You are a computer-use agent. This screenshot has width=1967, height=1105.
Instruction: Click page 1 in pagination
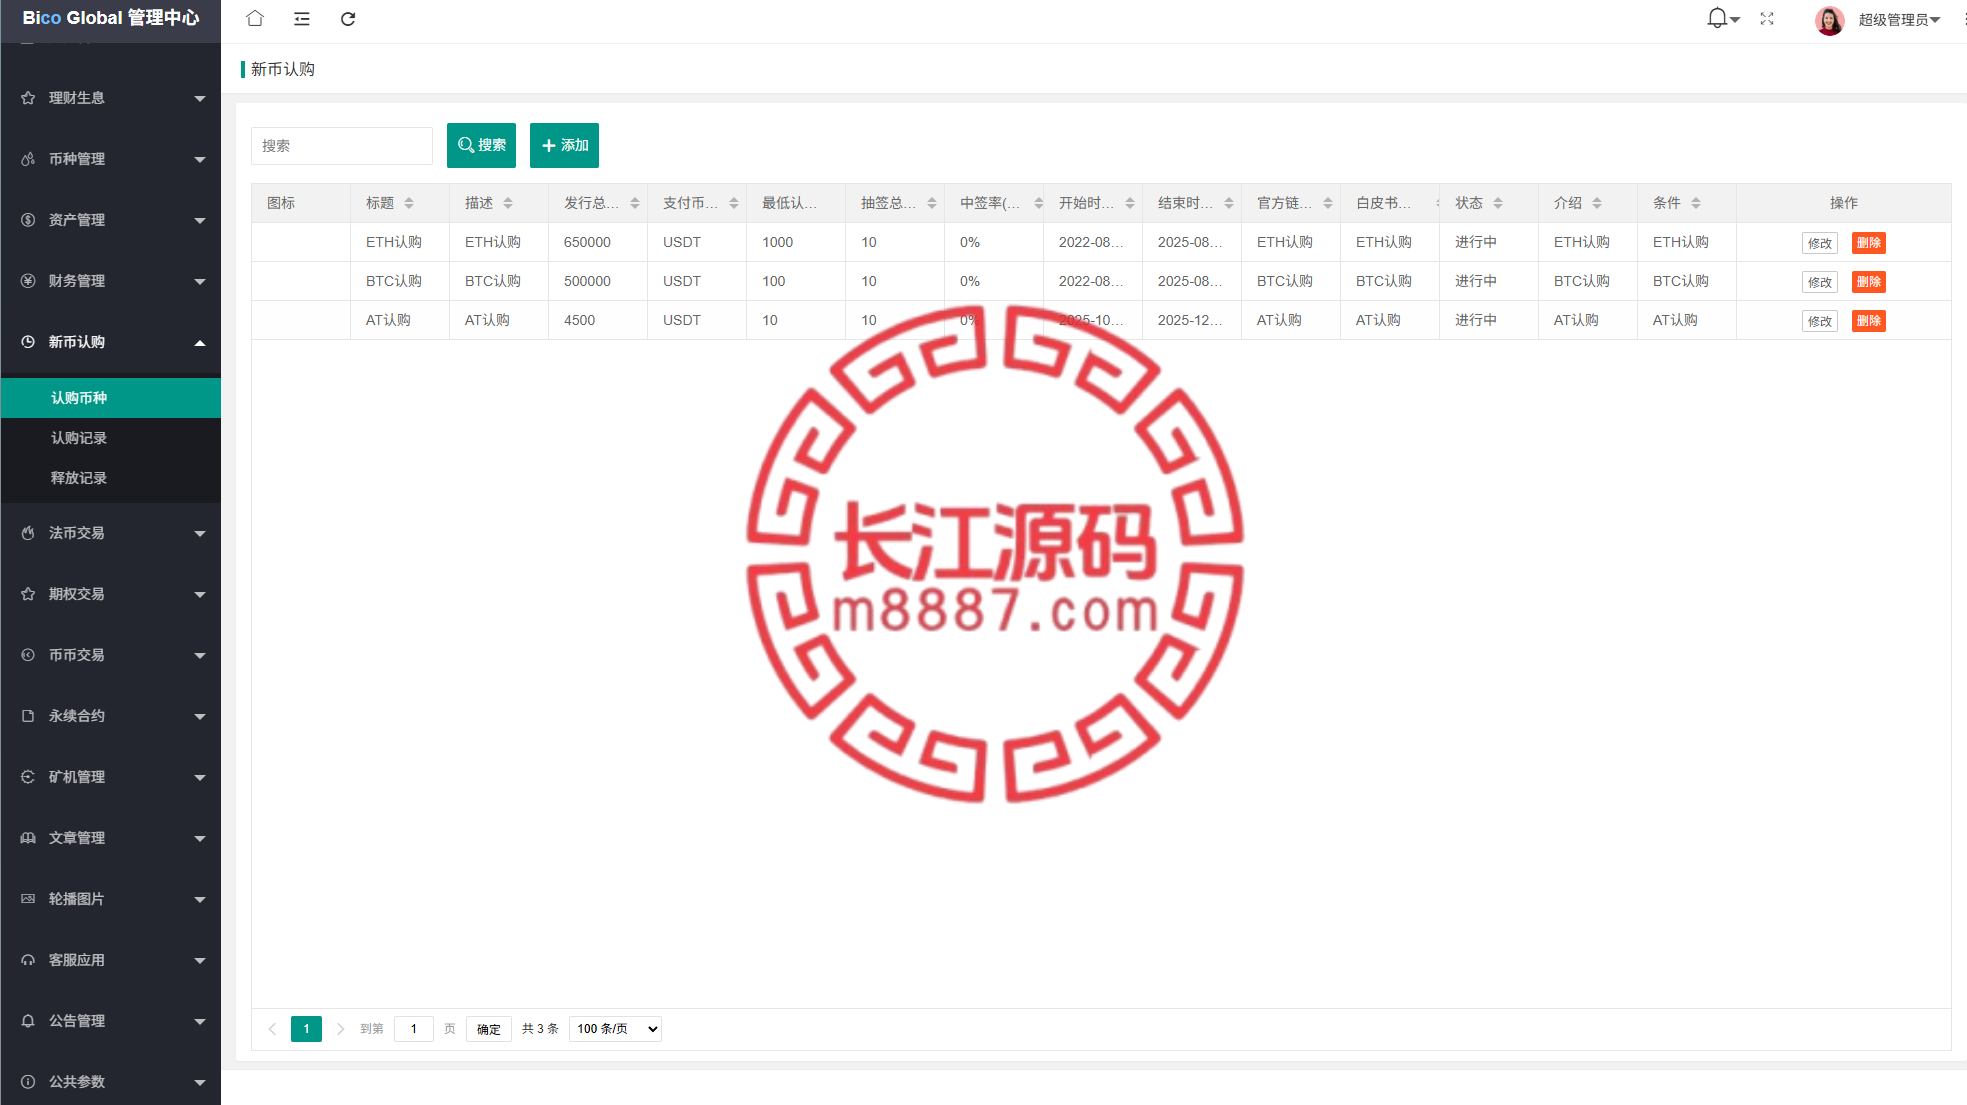306,1029
